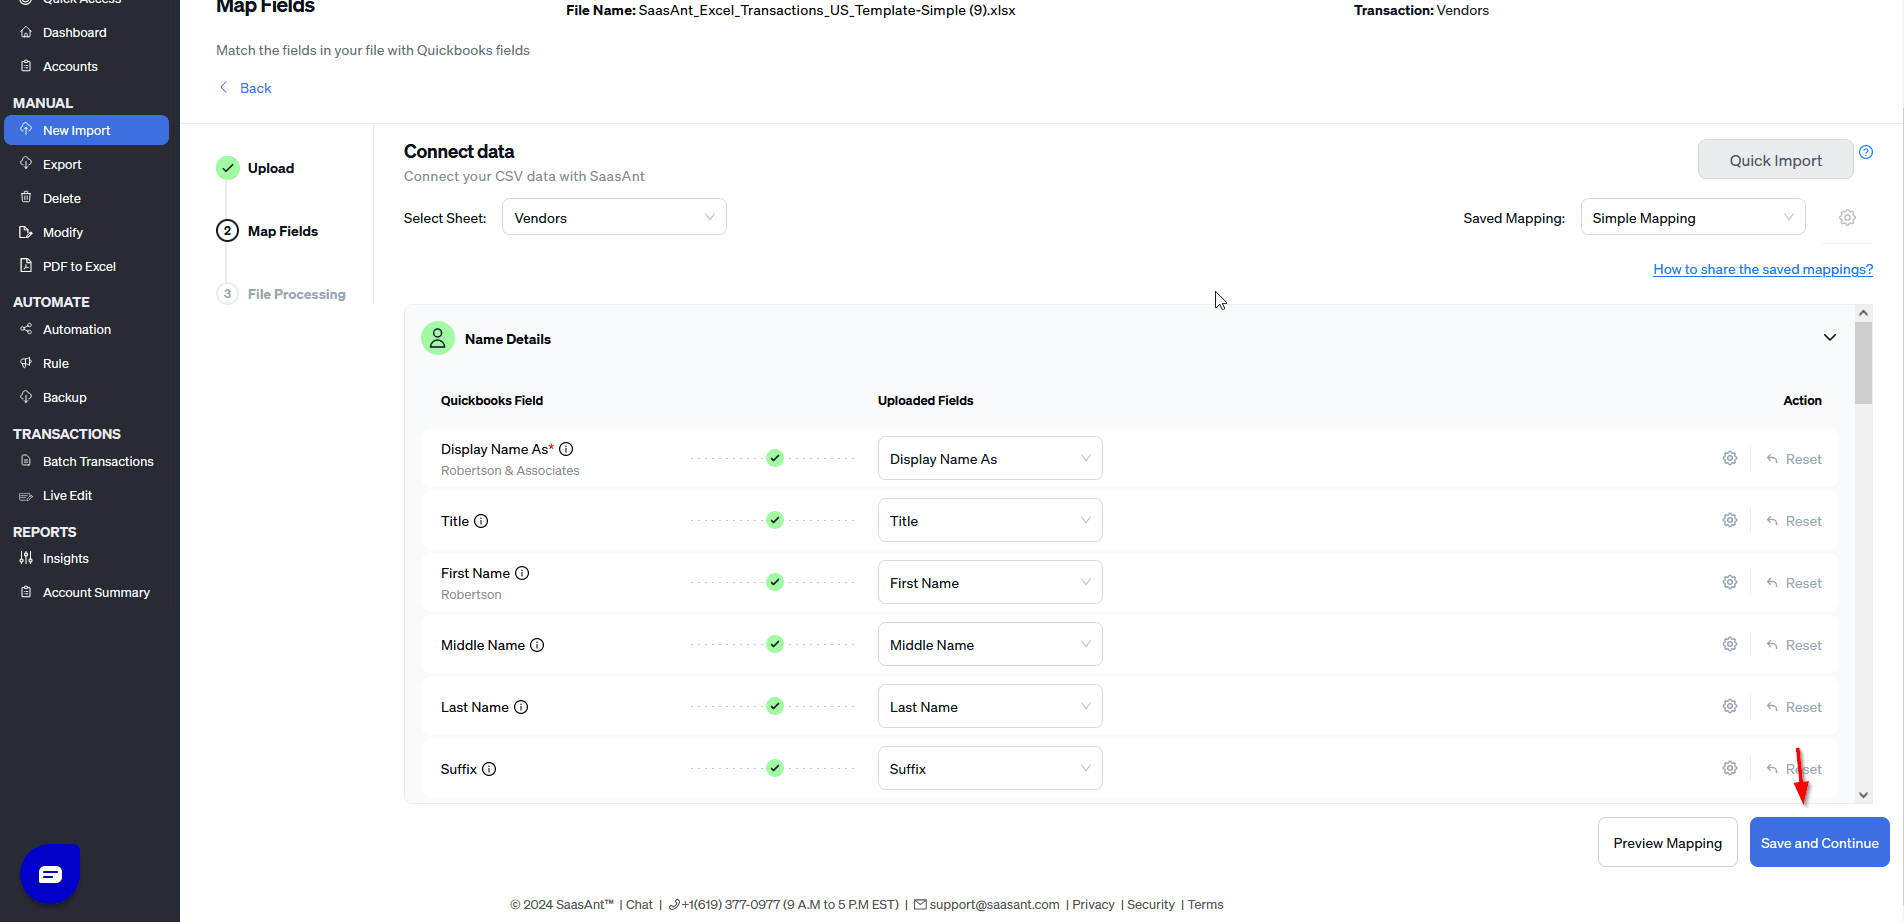1904x922 pixels.
Task: Click green match indicator for First Name row
Action: [x=775, y=582]
